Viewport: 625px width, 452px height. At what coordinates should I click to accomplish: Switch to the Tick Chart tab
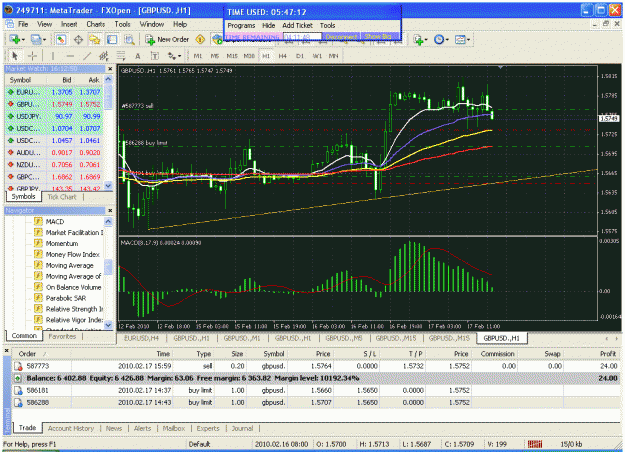(62, 197)
